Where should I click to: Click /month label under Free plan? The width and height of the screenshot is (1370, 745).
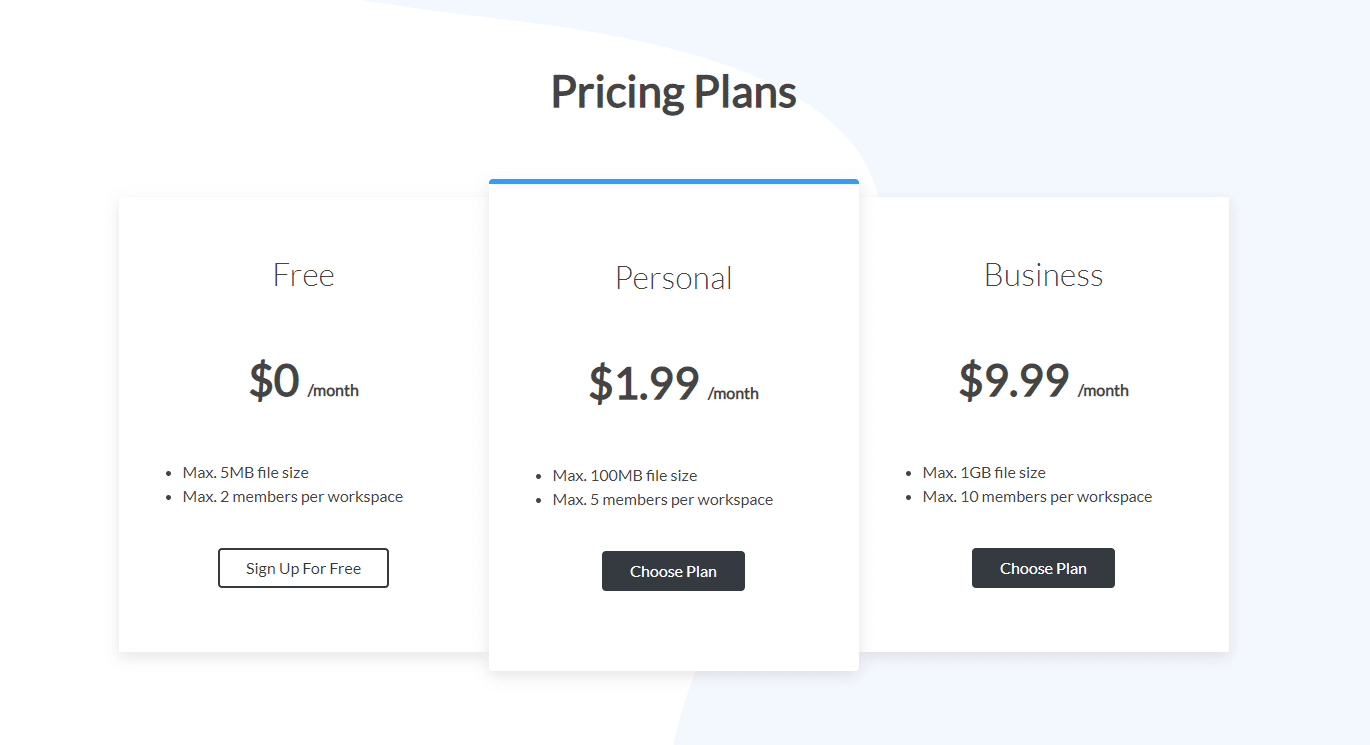point(333,390)
